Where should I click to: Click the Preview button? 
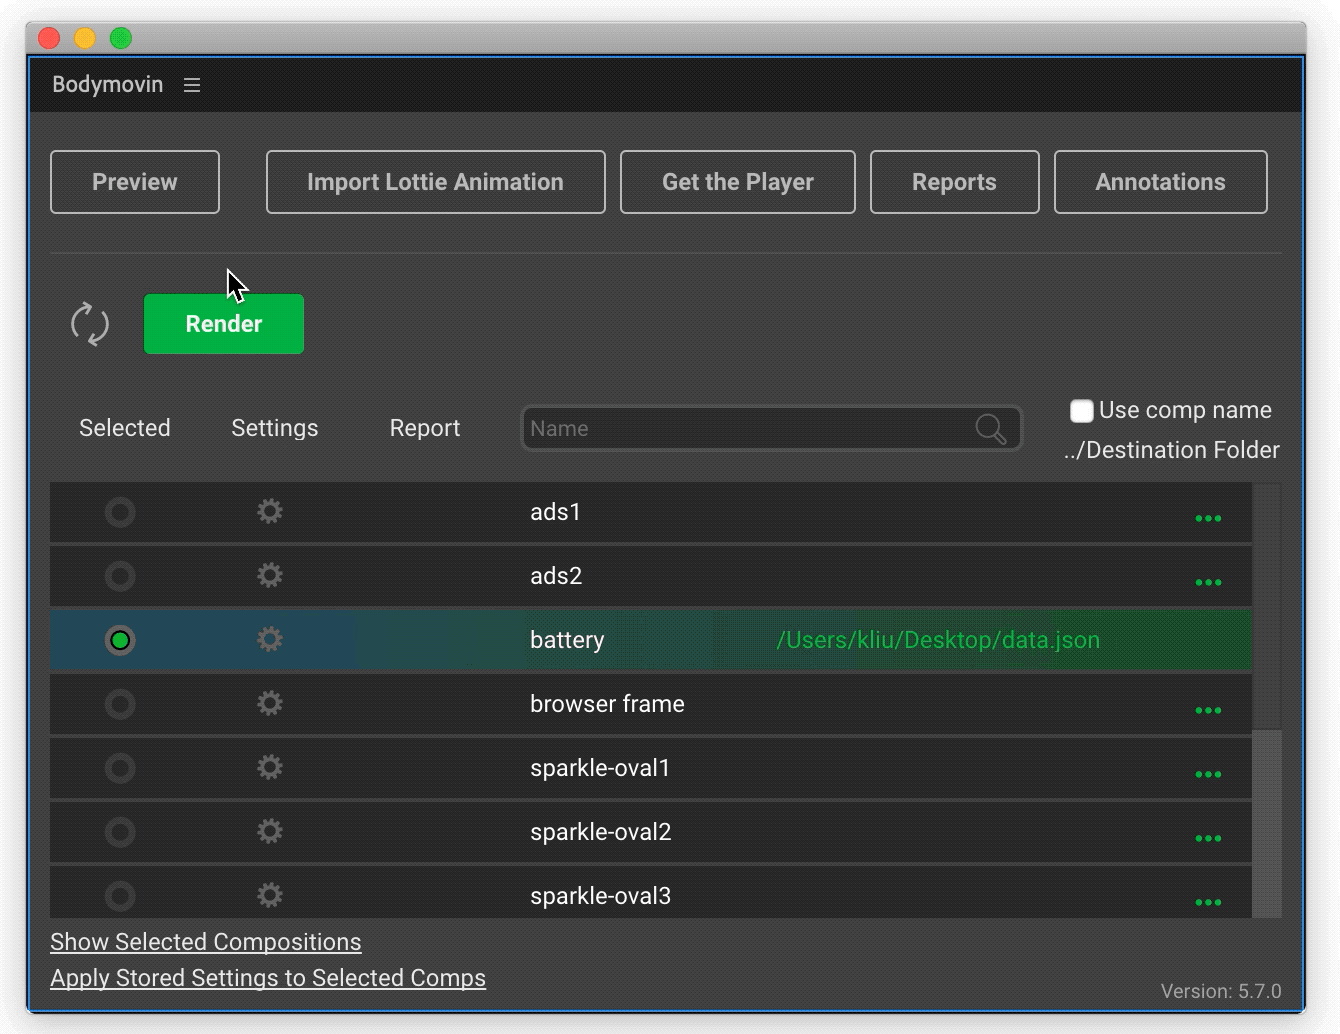coord(135,182)
